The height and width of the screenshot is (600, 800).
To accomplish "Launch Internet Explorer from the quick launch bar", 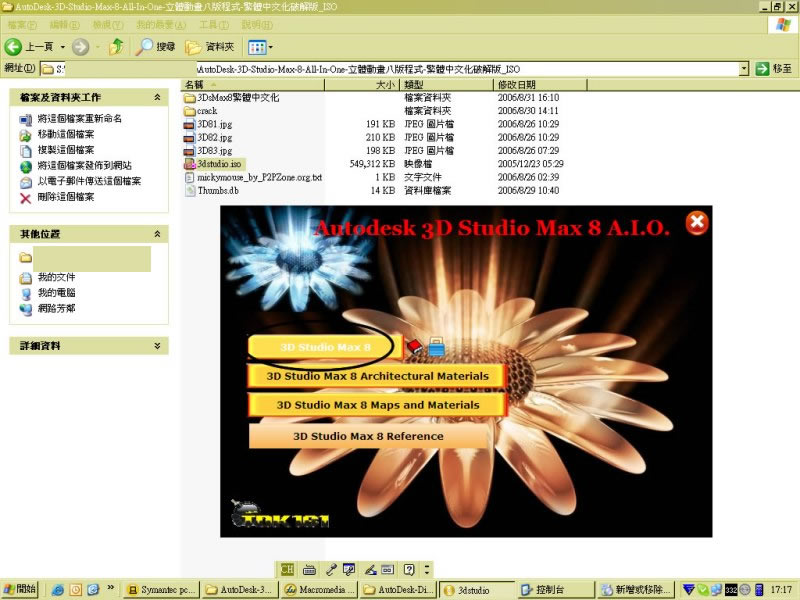I will tap(58, 590).
